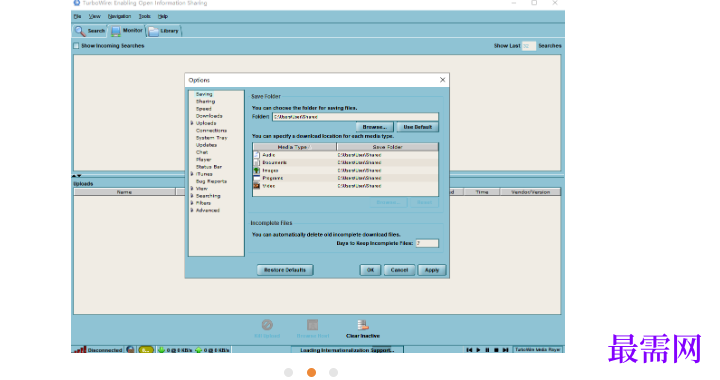Click the Show Last searches number field
720x380 pixels.
(x=529, y=46)
